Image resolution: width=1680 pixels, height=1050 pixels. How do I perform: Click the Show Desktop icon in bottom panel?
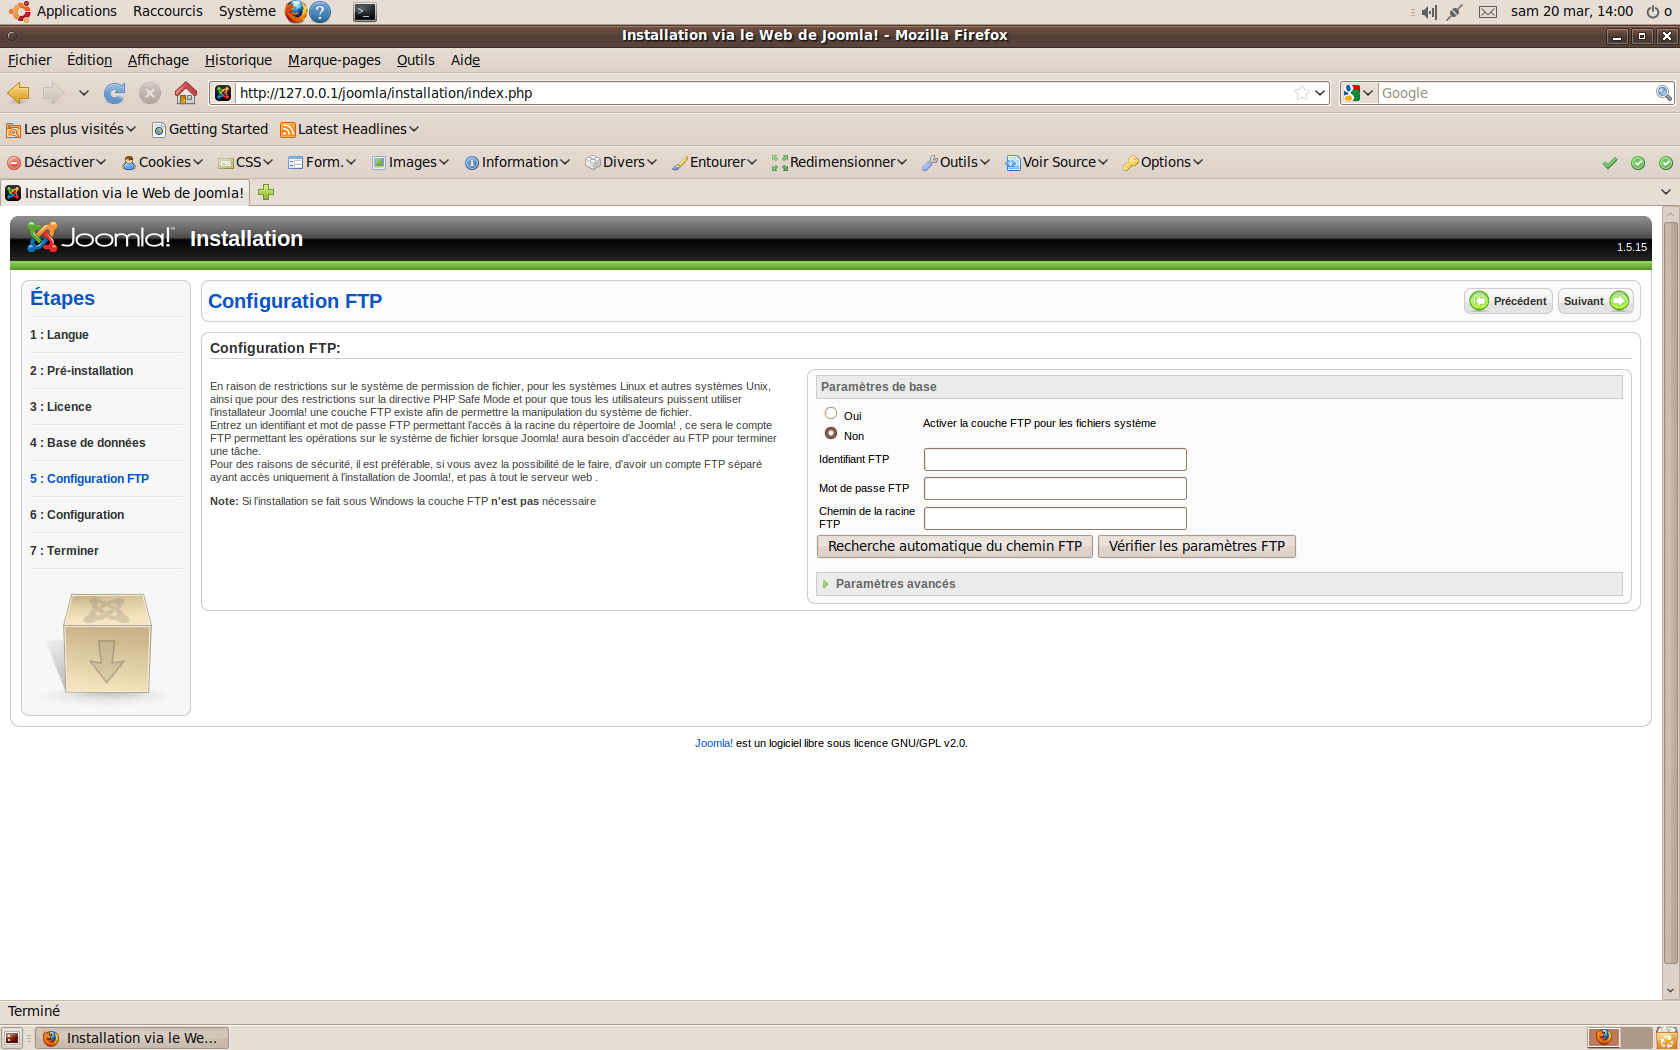[x=12, y=1038]
